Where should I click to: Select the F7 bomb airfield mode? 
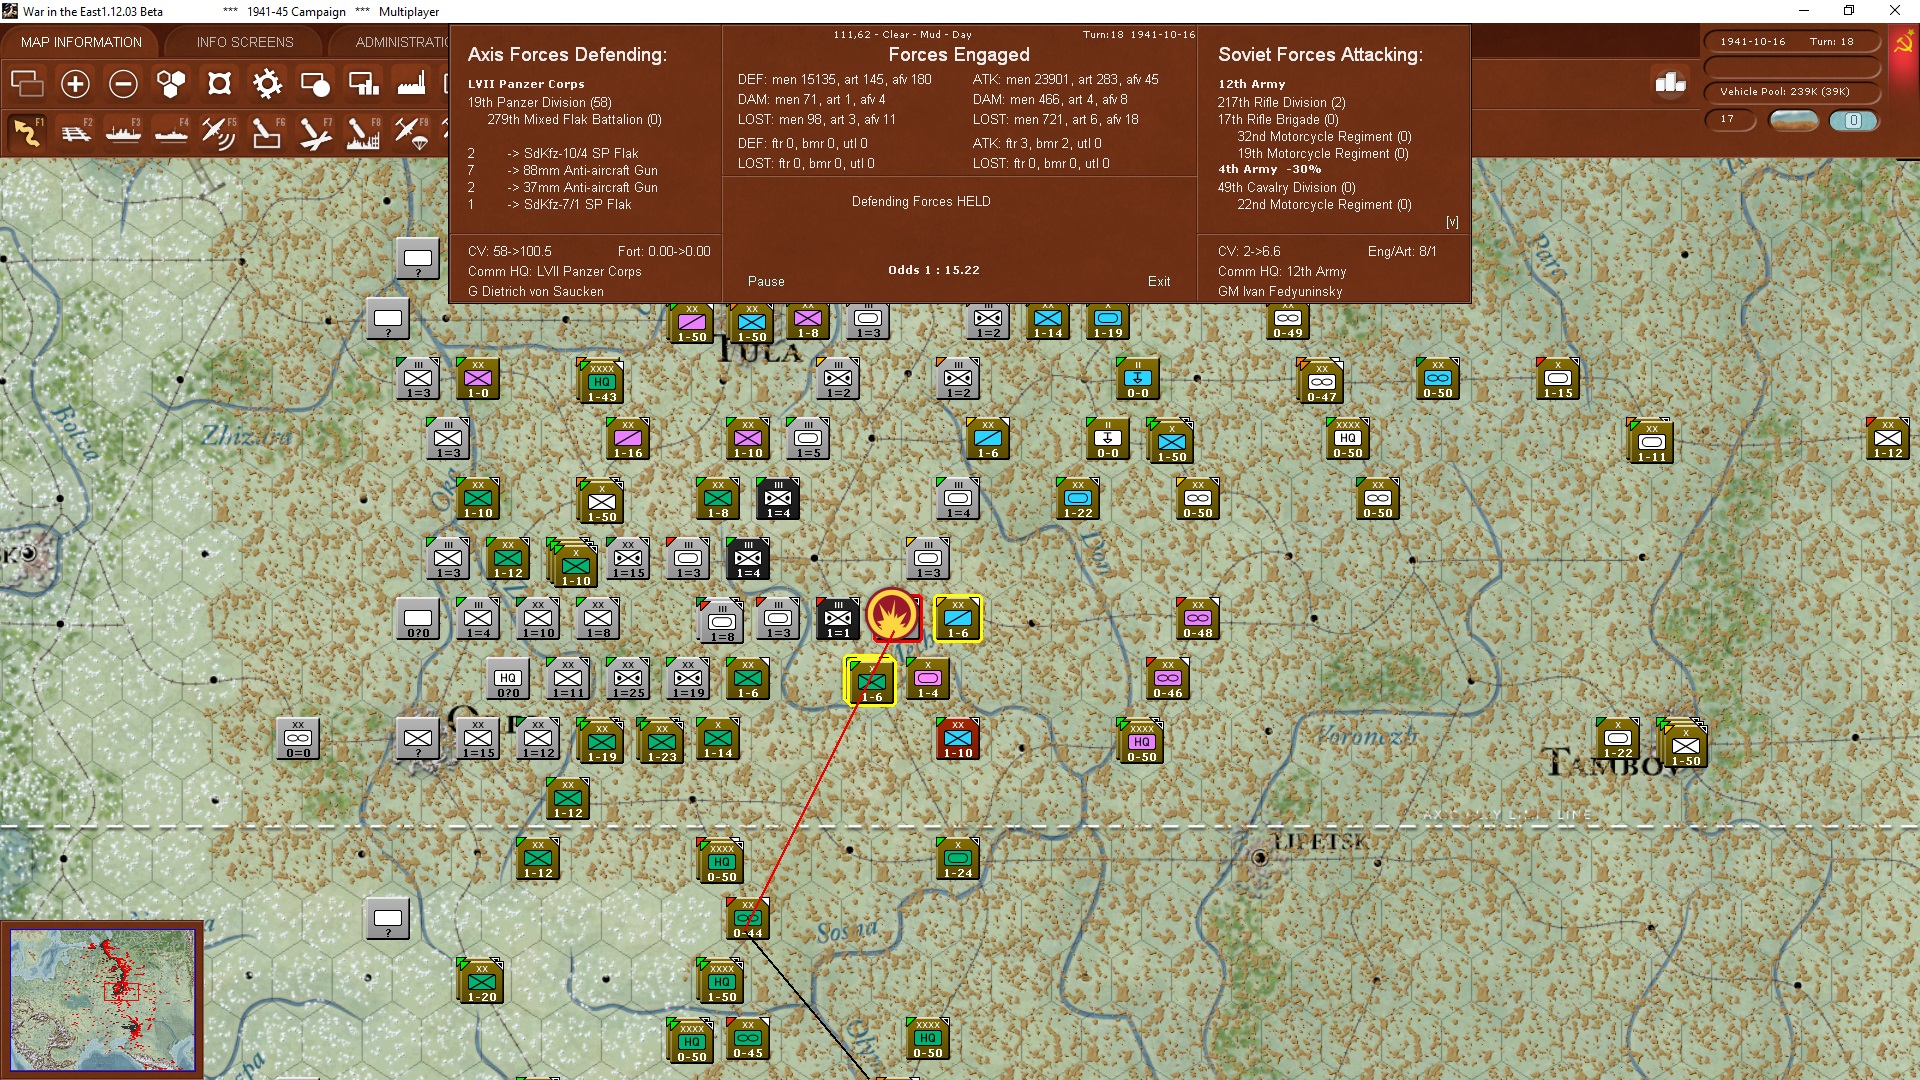315,132
